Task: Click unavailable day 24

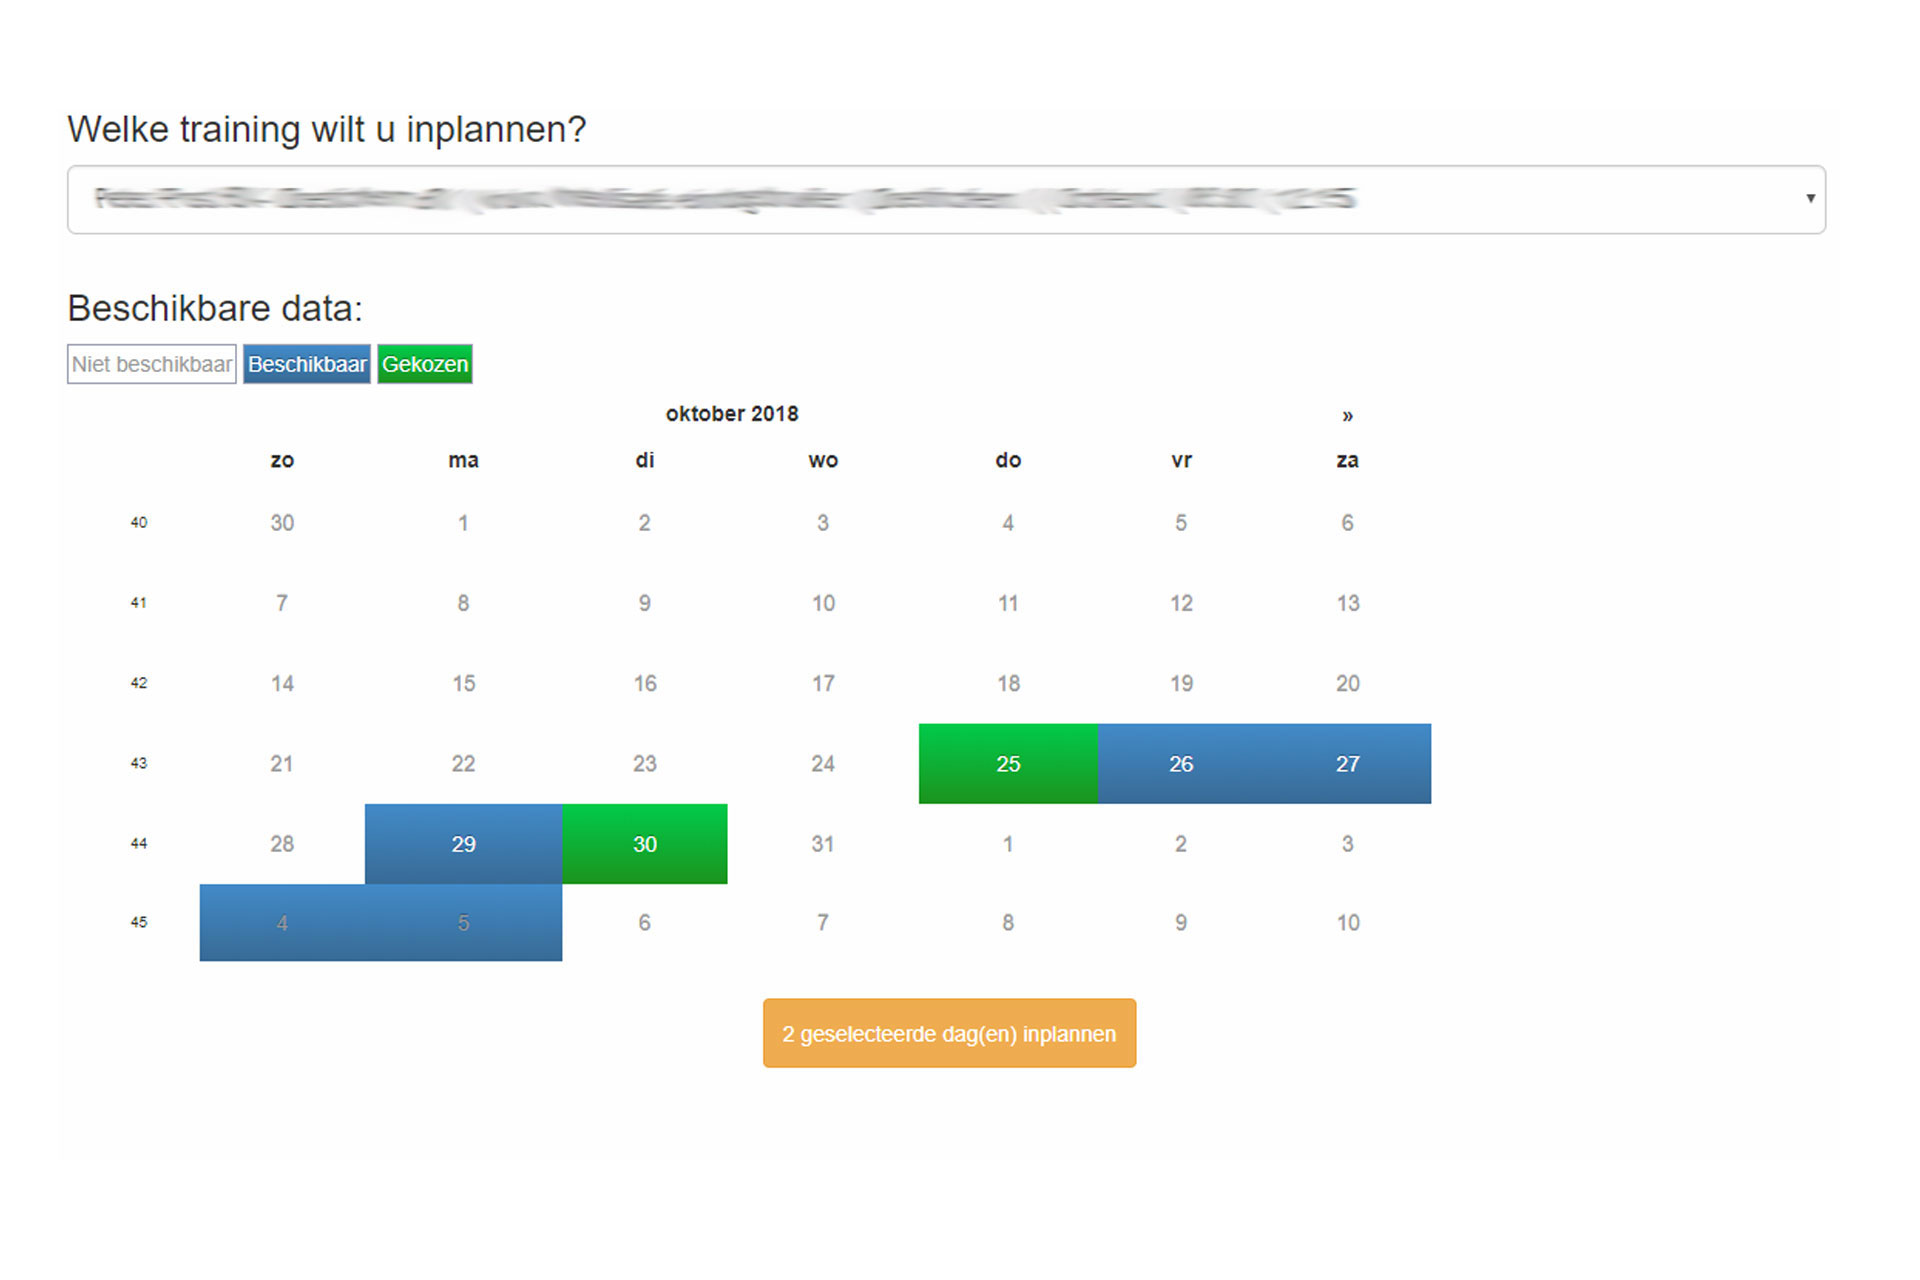Action: (823, 764)
